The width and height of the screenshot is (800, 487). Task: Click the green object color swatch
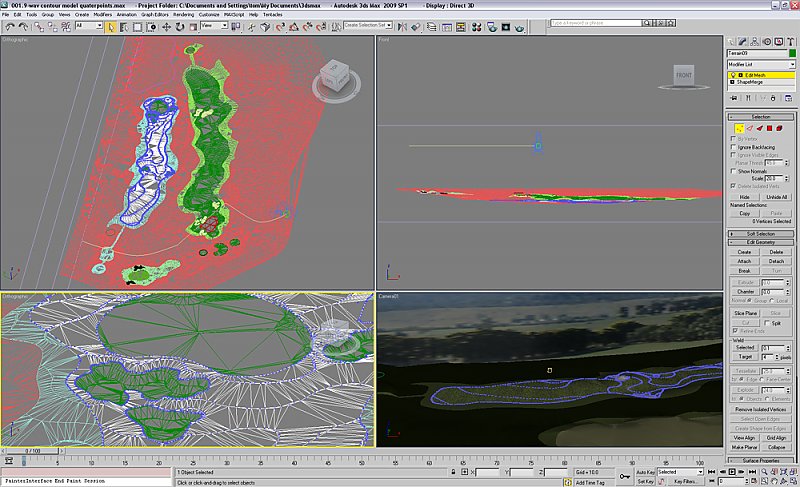tap(790, 53)
